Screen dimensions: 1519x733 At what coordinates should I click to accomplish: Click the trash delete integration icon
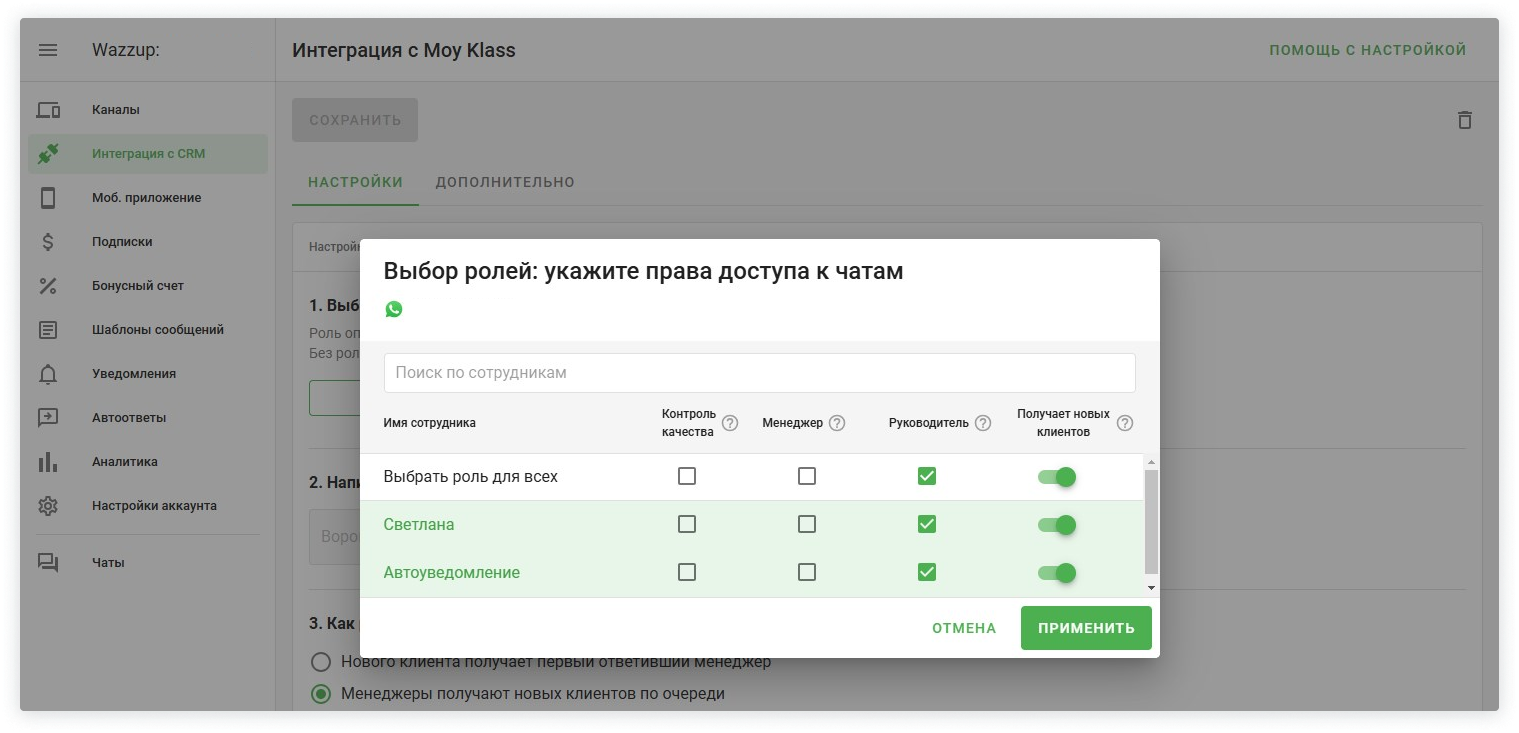click(1464, 120)
